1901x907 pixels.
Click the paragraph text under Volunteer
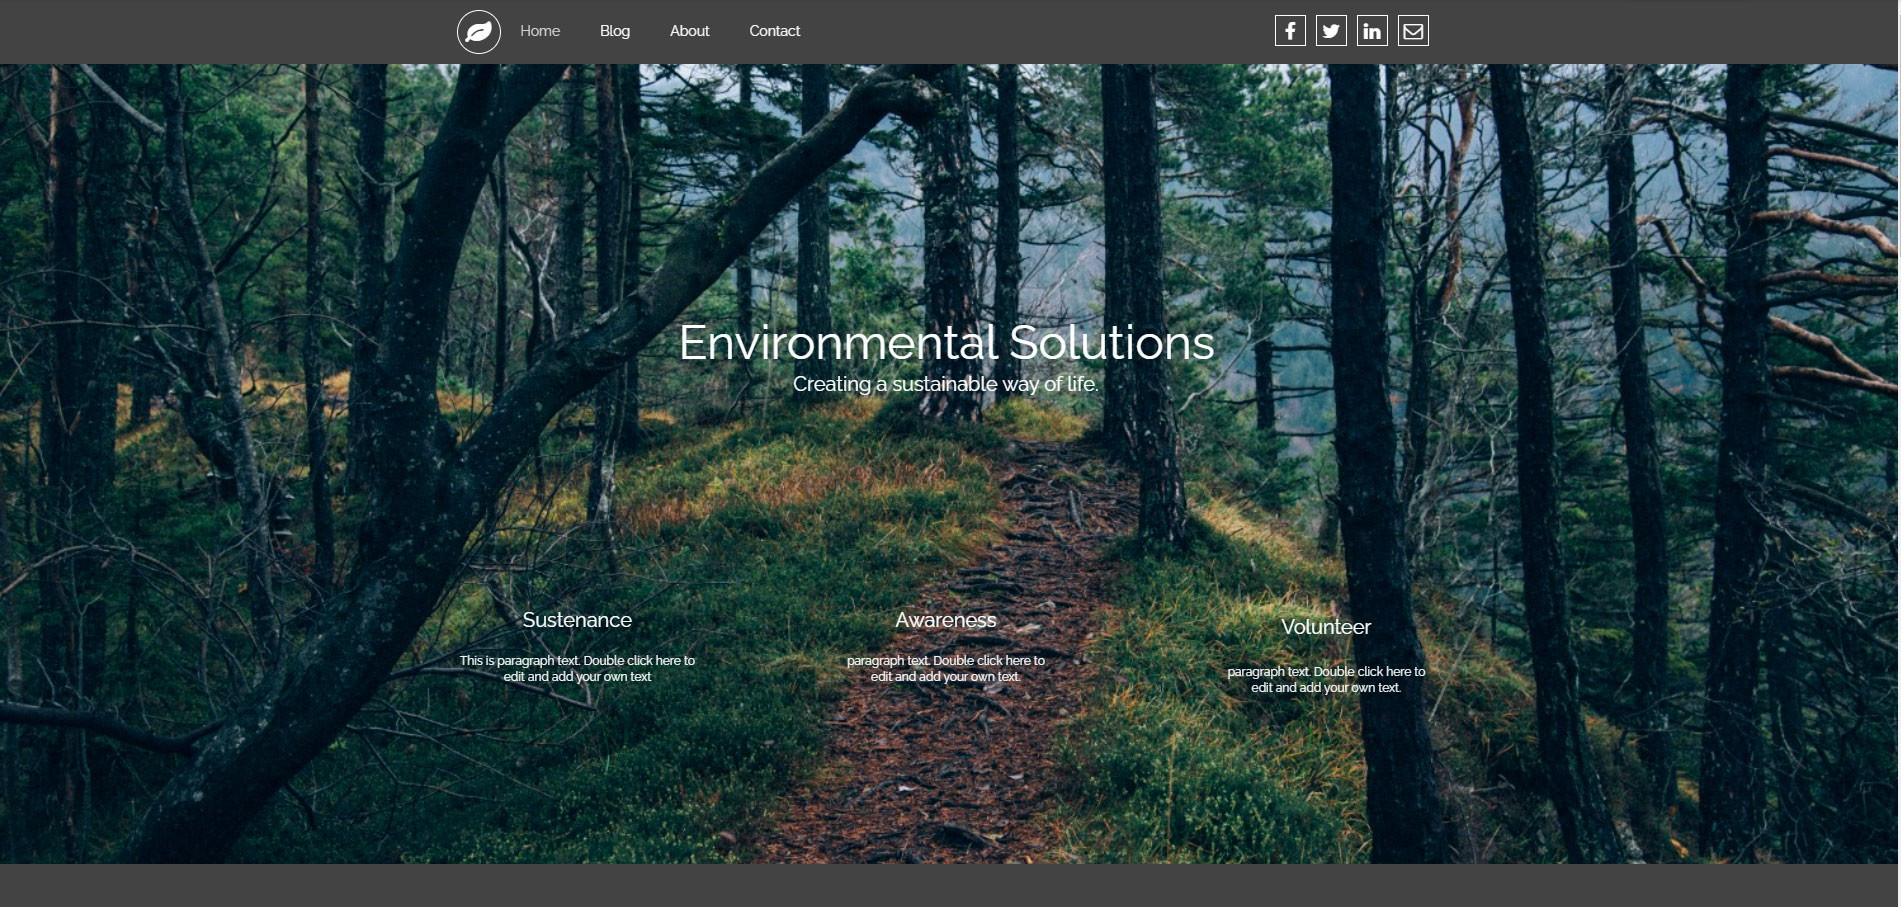[1325, 679]
